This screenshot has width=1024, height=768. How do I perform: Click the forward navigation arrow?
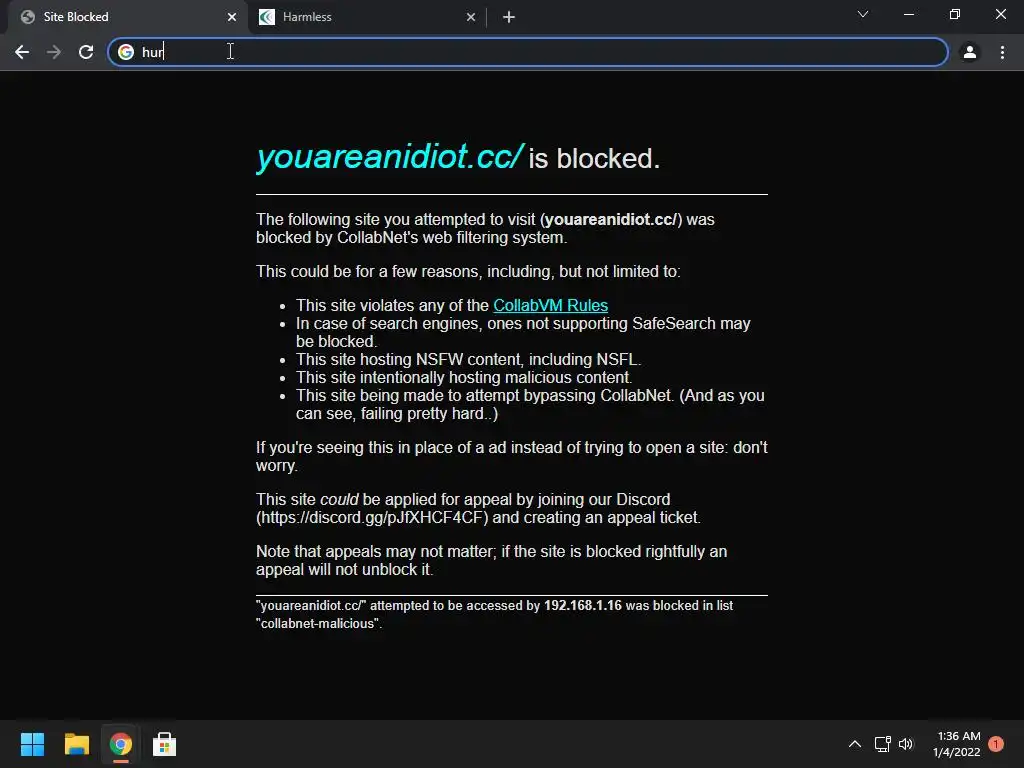54,52
